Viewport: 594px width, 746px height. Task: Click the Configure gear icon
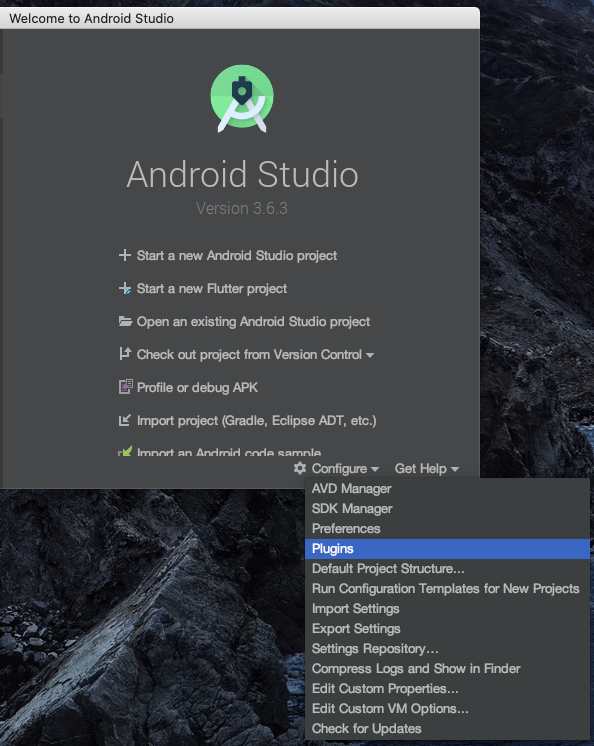(300, 468)
